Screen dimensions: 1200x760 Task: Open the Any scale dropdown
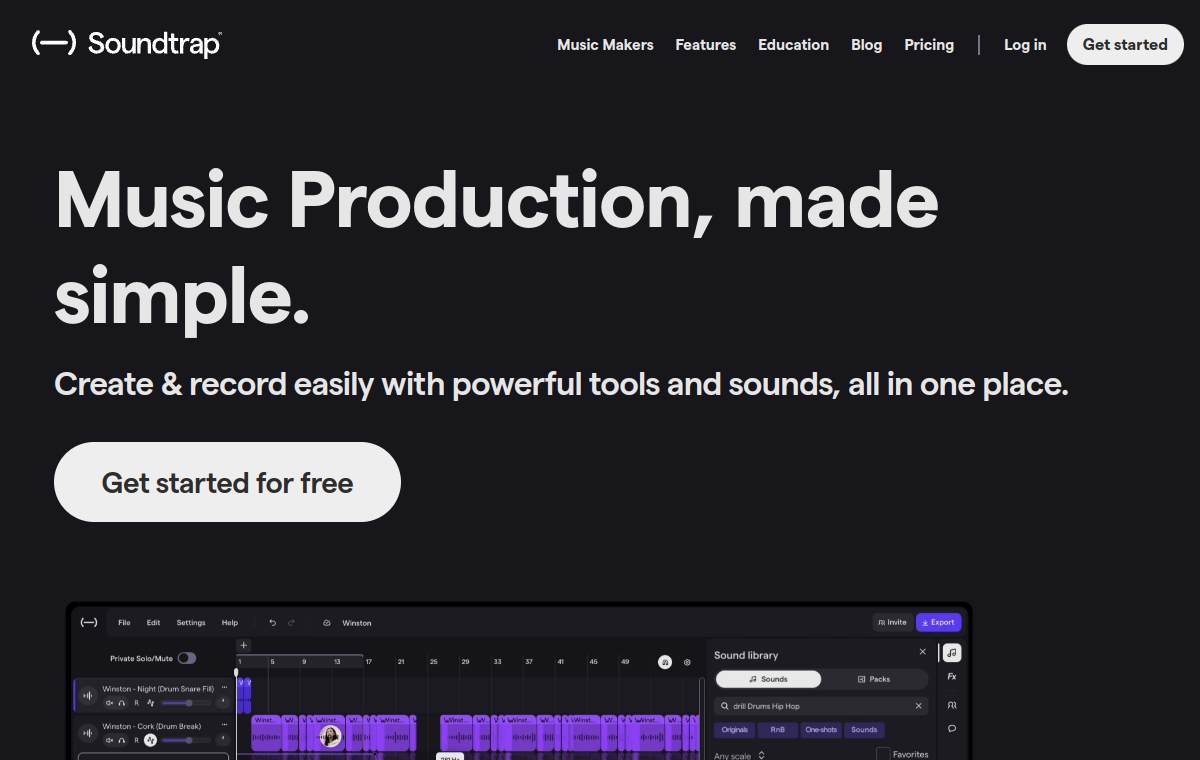coord(740,755)
